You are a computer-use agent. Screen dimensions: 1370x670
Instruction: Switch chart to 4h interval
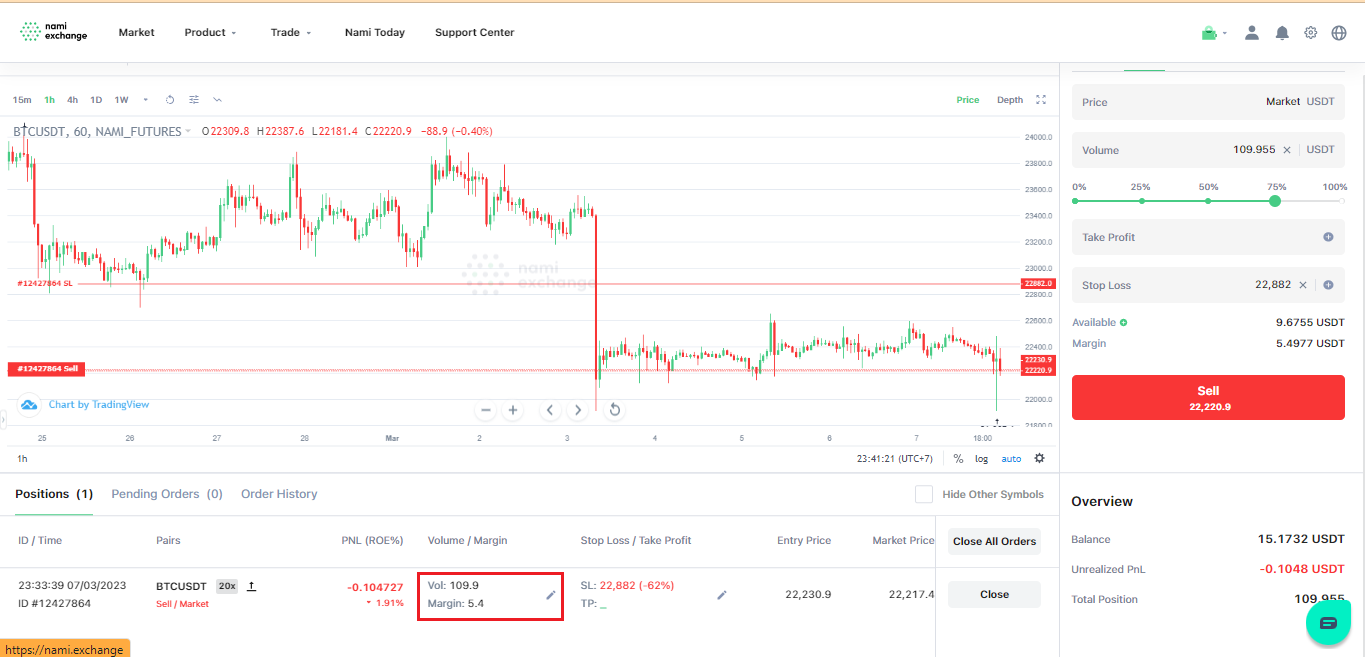click(x=73, y=100)
